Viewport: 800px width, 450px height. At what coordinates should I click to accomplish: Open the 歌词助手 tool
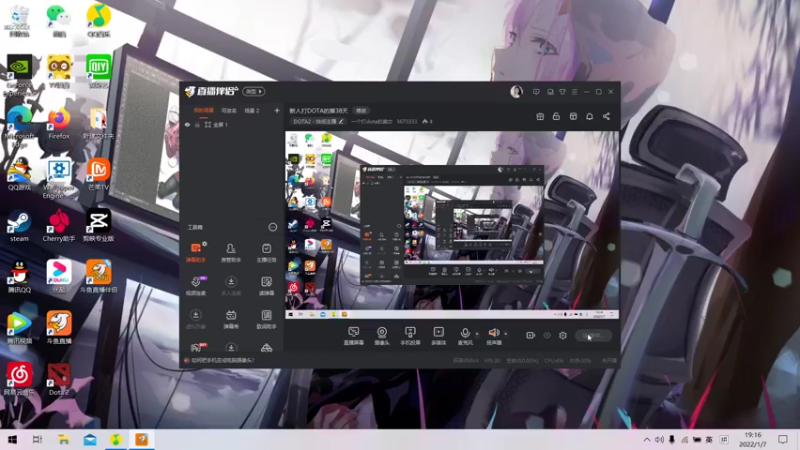click(x=266, y=319)
